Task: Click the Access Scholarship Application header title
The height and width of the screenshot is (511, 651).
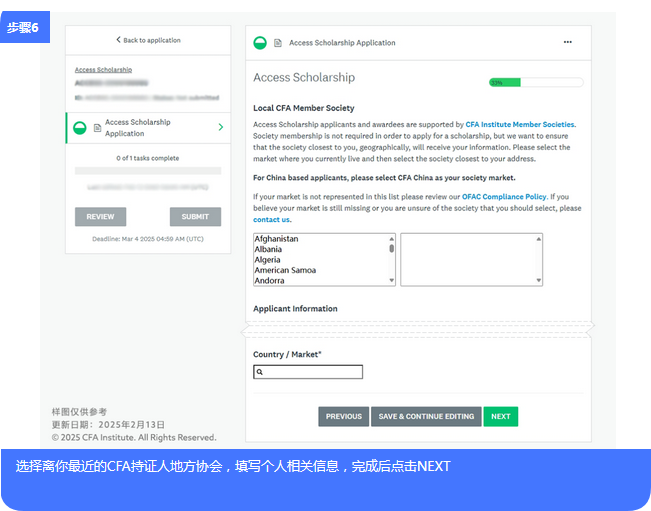Action: point(343,43)
